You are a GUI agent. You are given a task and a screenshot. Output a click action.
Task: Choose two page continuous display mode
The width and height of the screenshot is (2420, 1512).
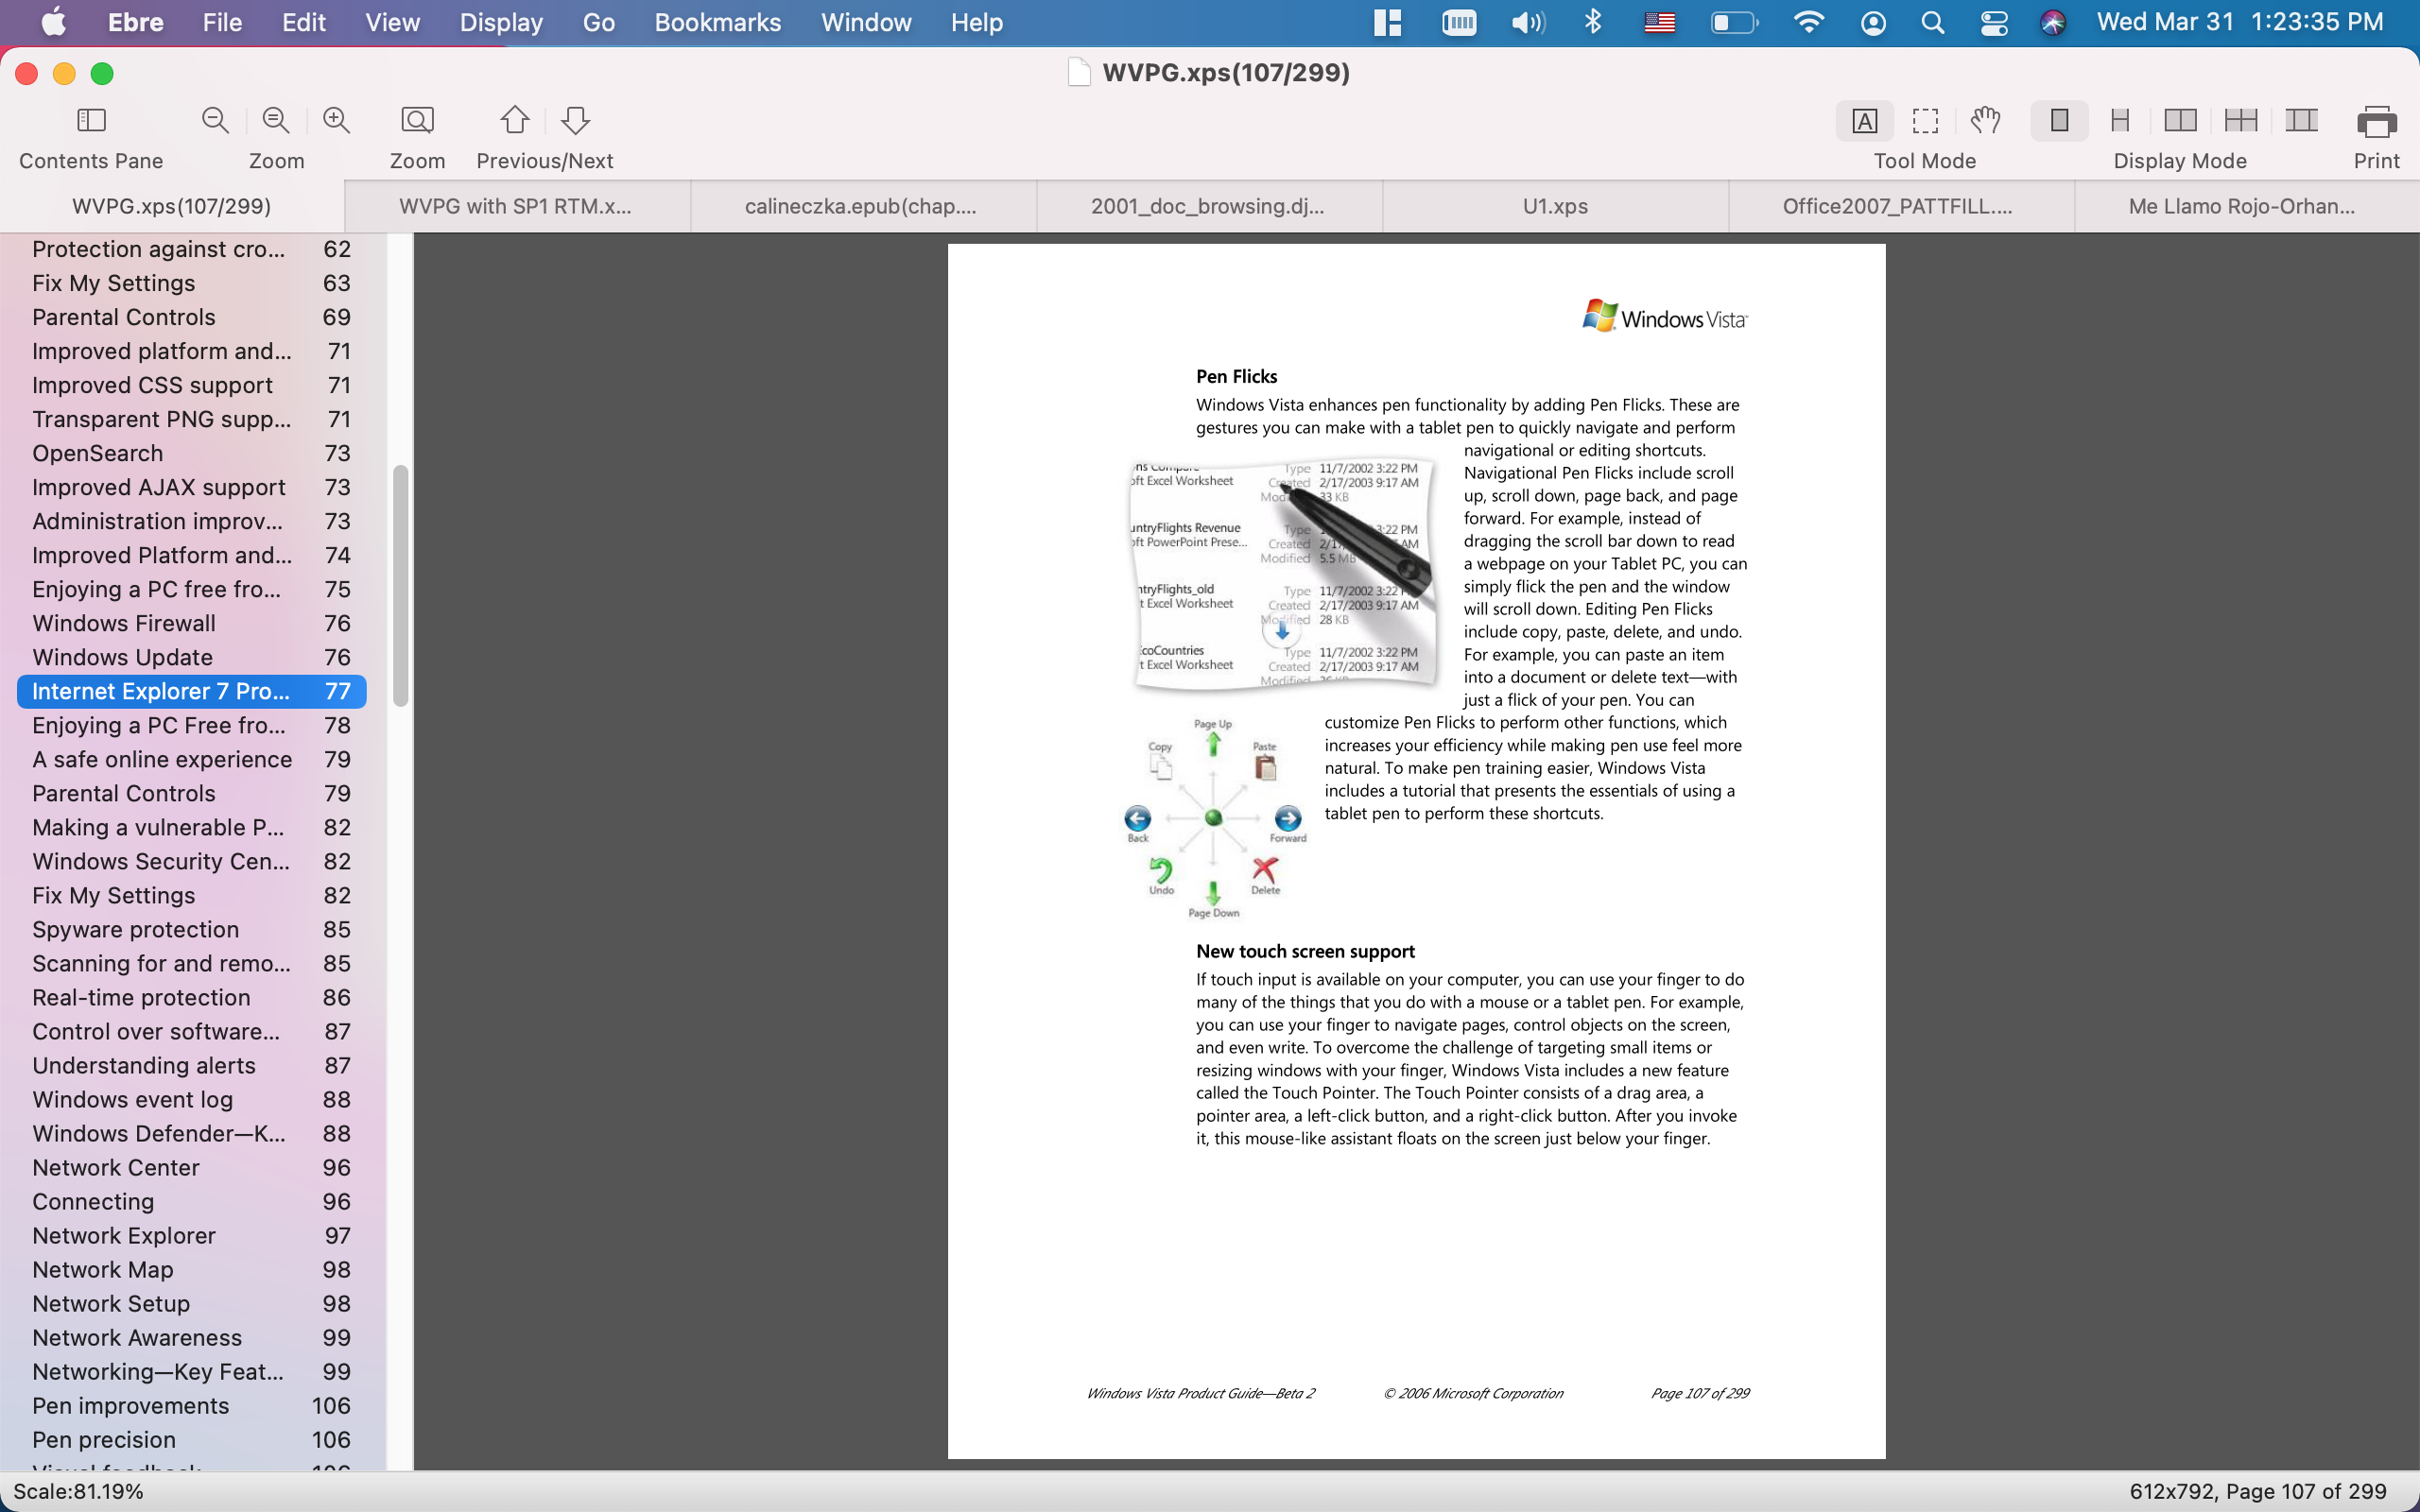click(x=2241, y=121)
